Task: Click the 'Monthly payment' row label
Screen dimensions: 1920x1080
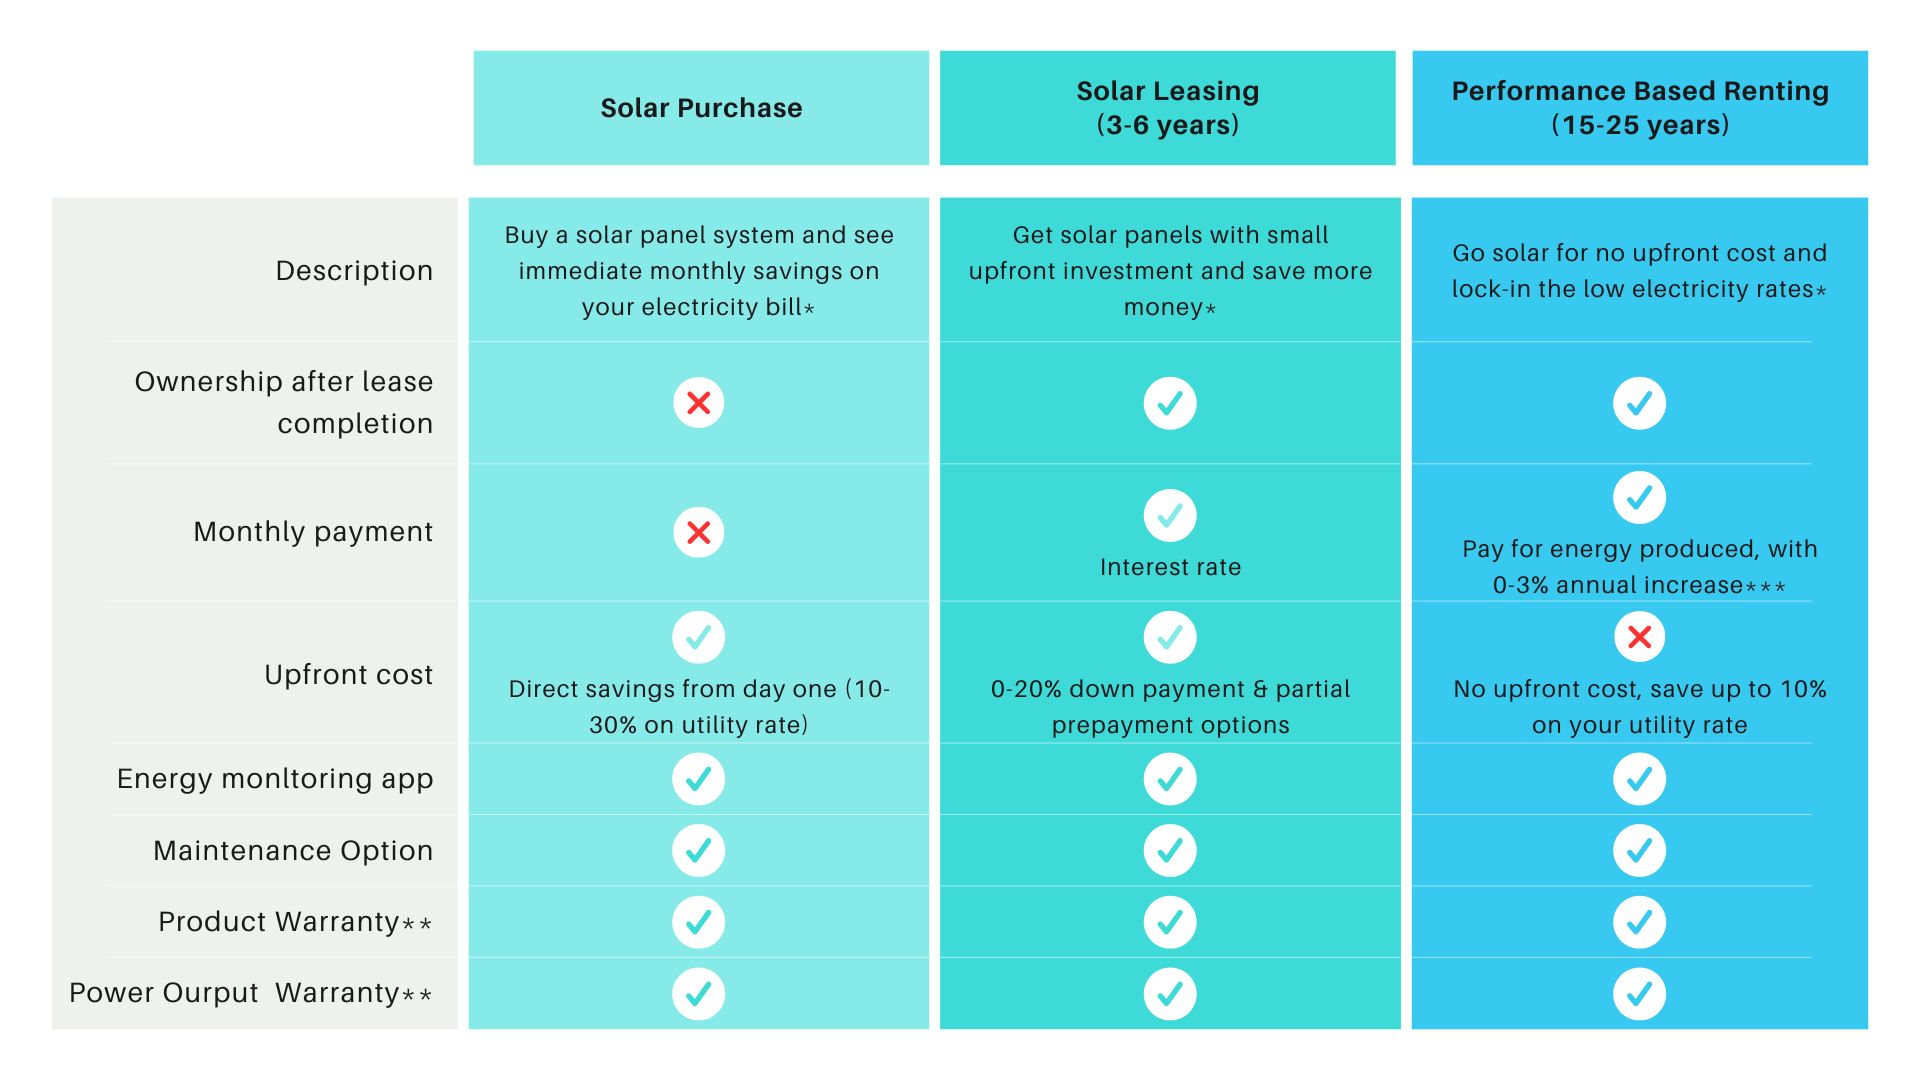Action: (313, 532)
